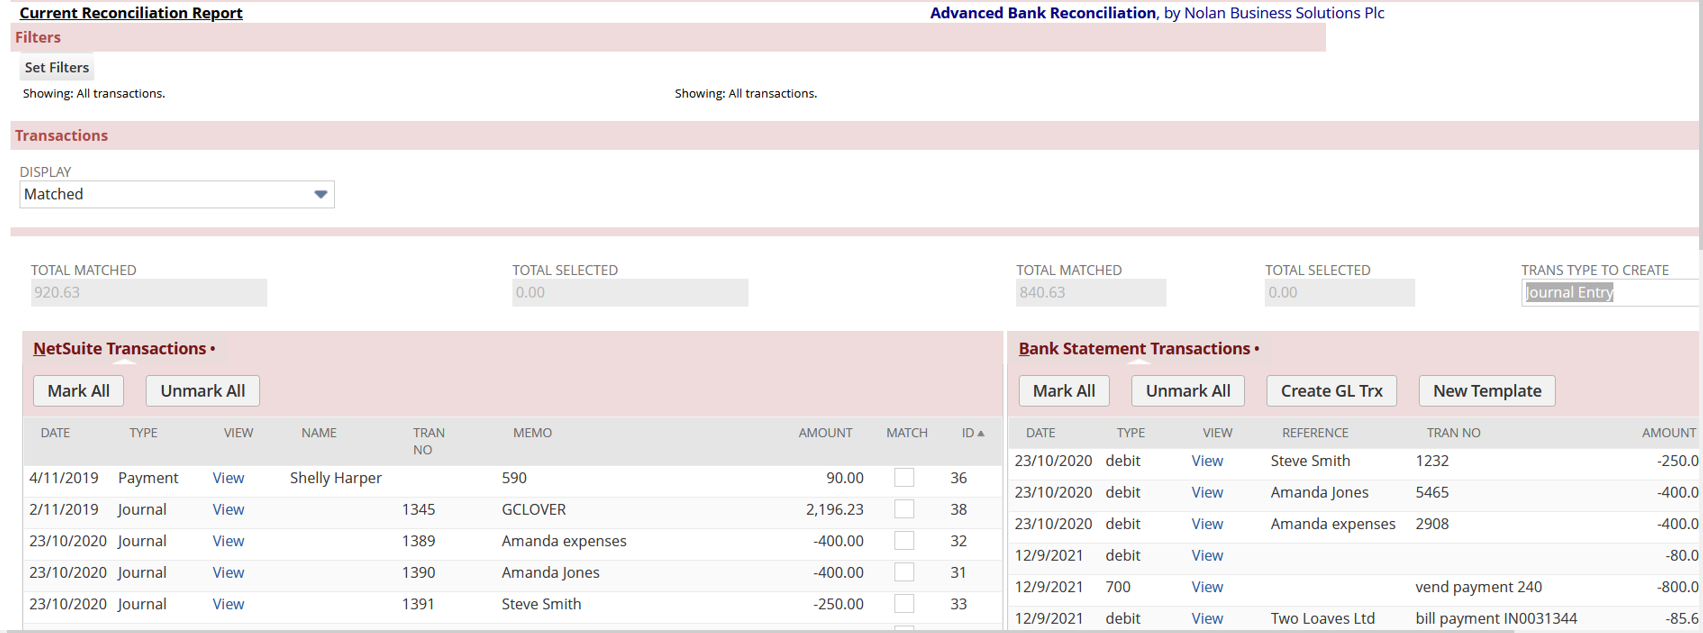Open the DISPLAY dropdown showing Matched
Viewport: 1703px width, 633px height.
point(176,194)
